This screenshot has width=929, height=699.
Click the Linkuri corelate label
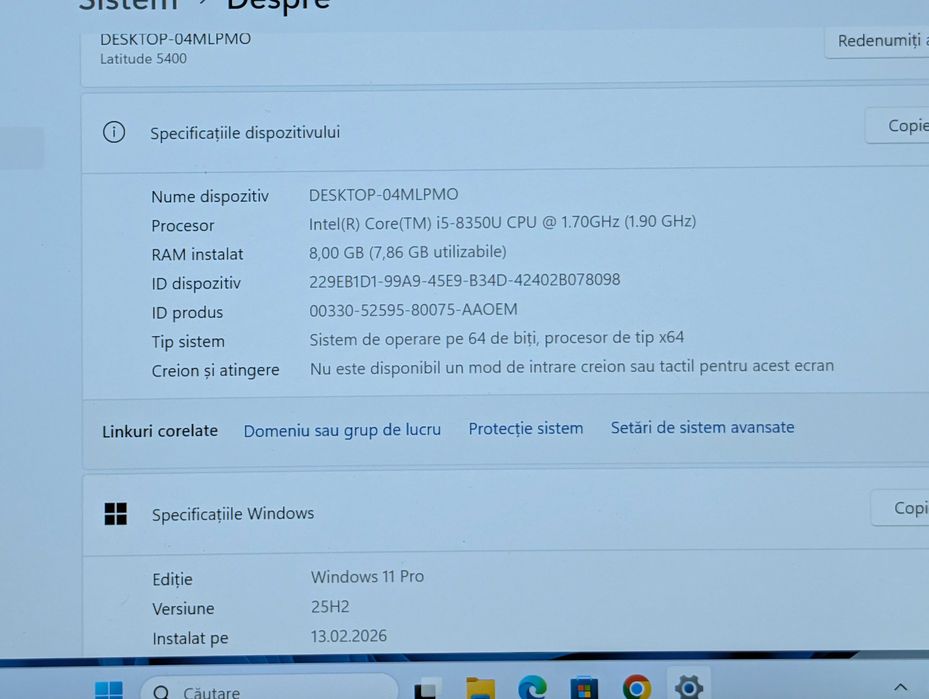tap(160, 431)
